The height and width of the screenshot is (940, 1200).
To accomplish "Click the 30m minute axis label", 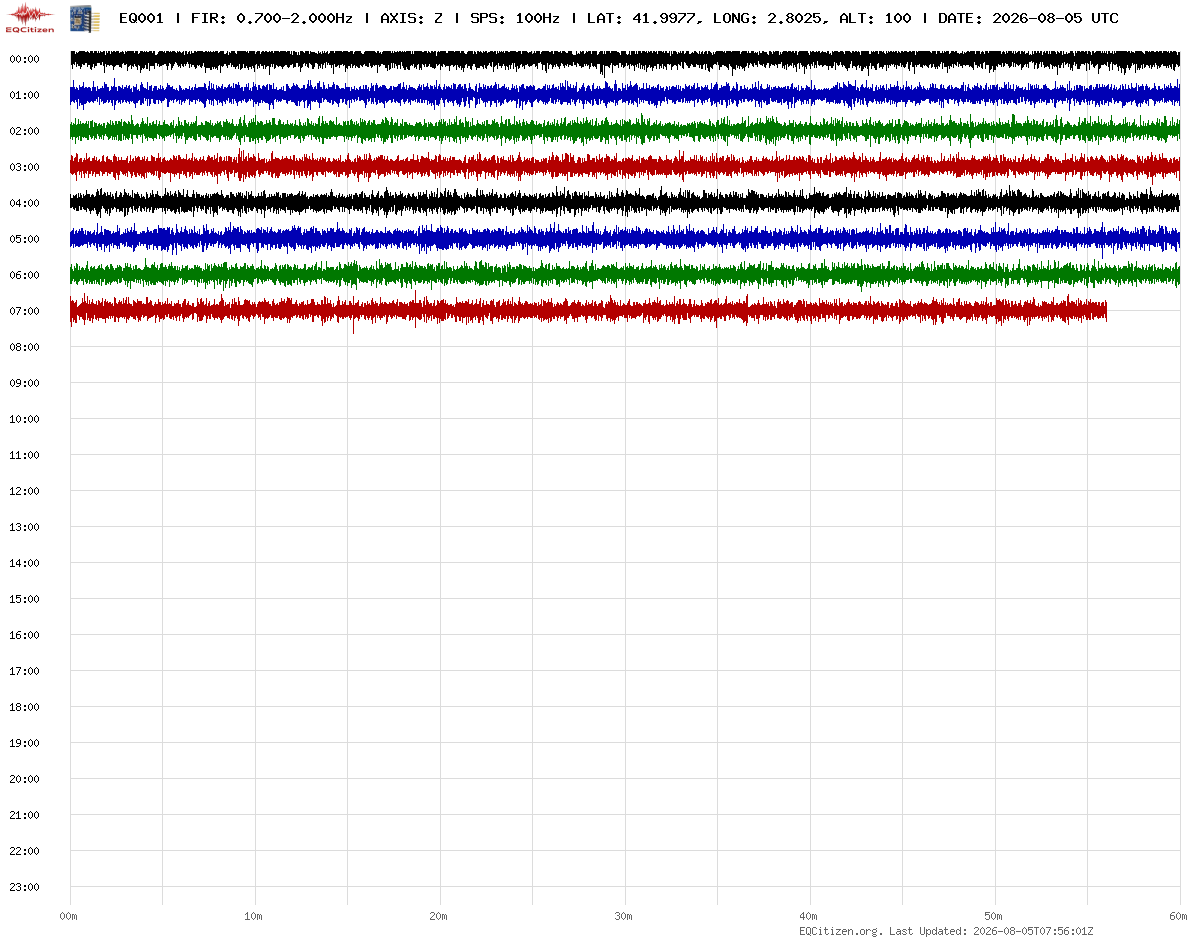I will 624,916.
